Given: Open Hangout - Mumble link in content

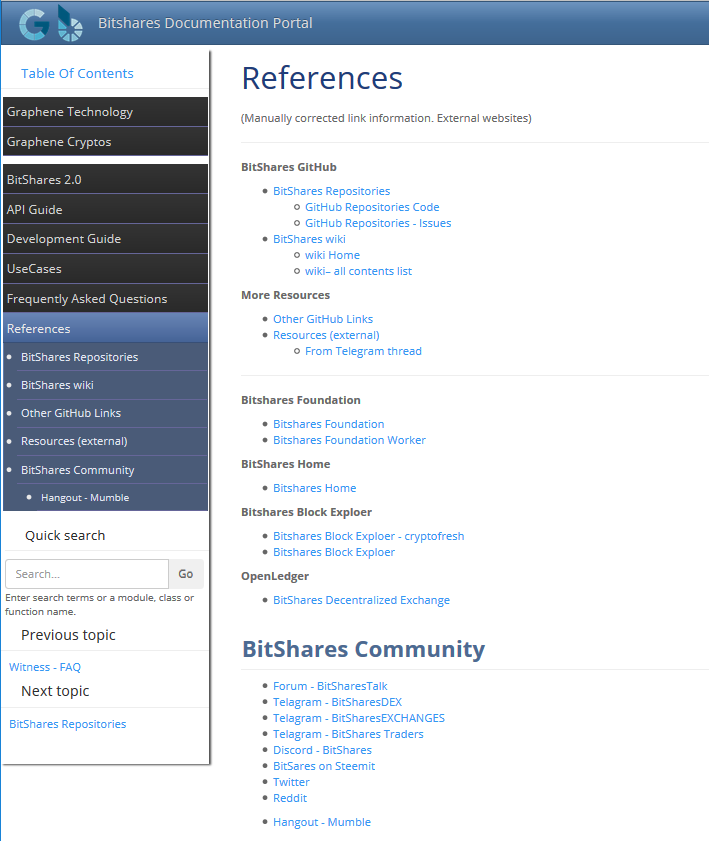Looking at the screenshot, I should tap(322, 822).
